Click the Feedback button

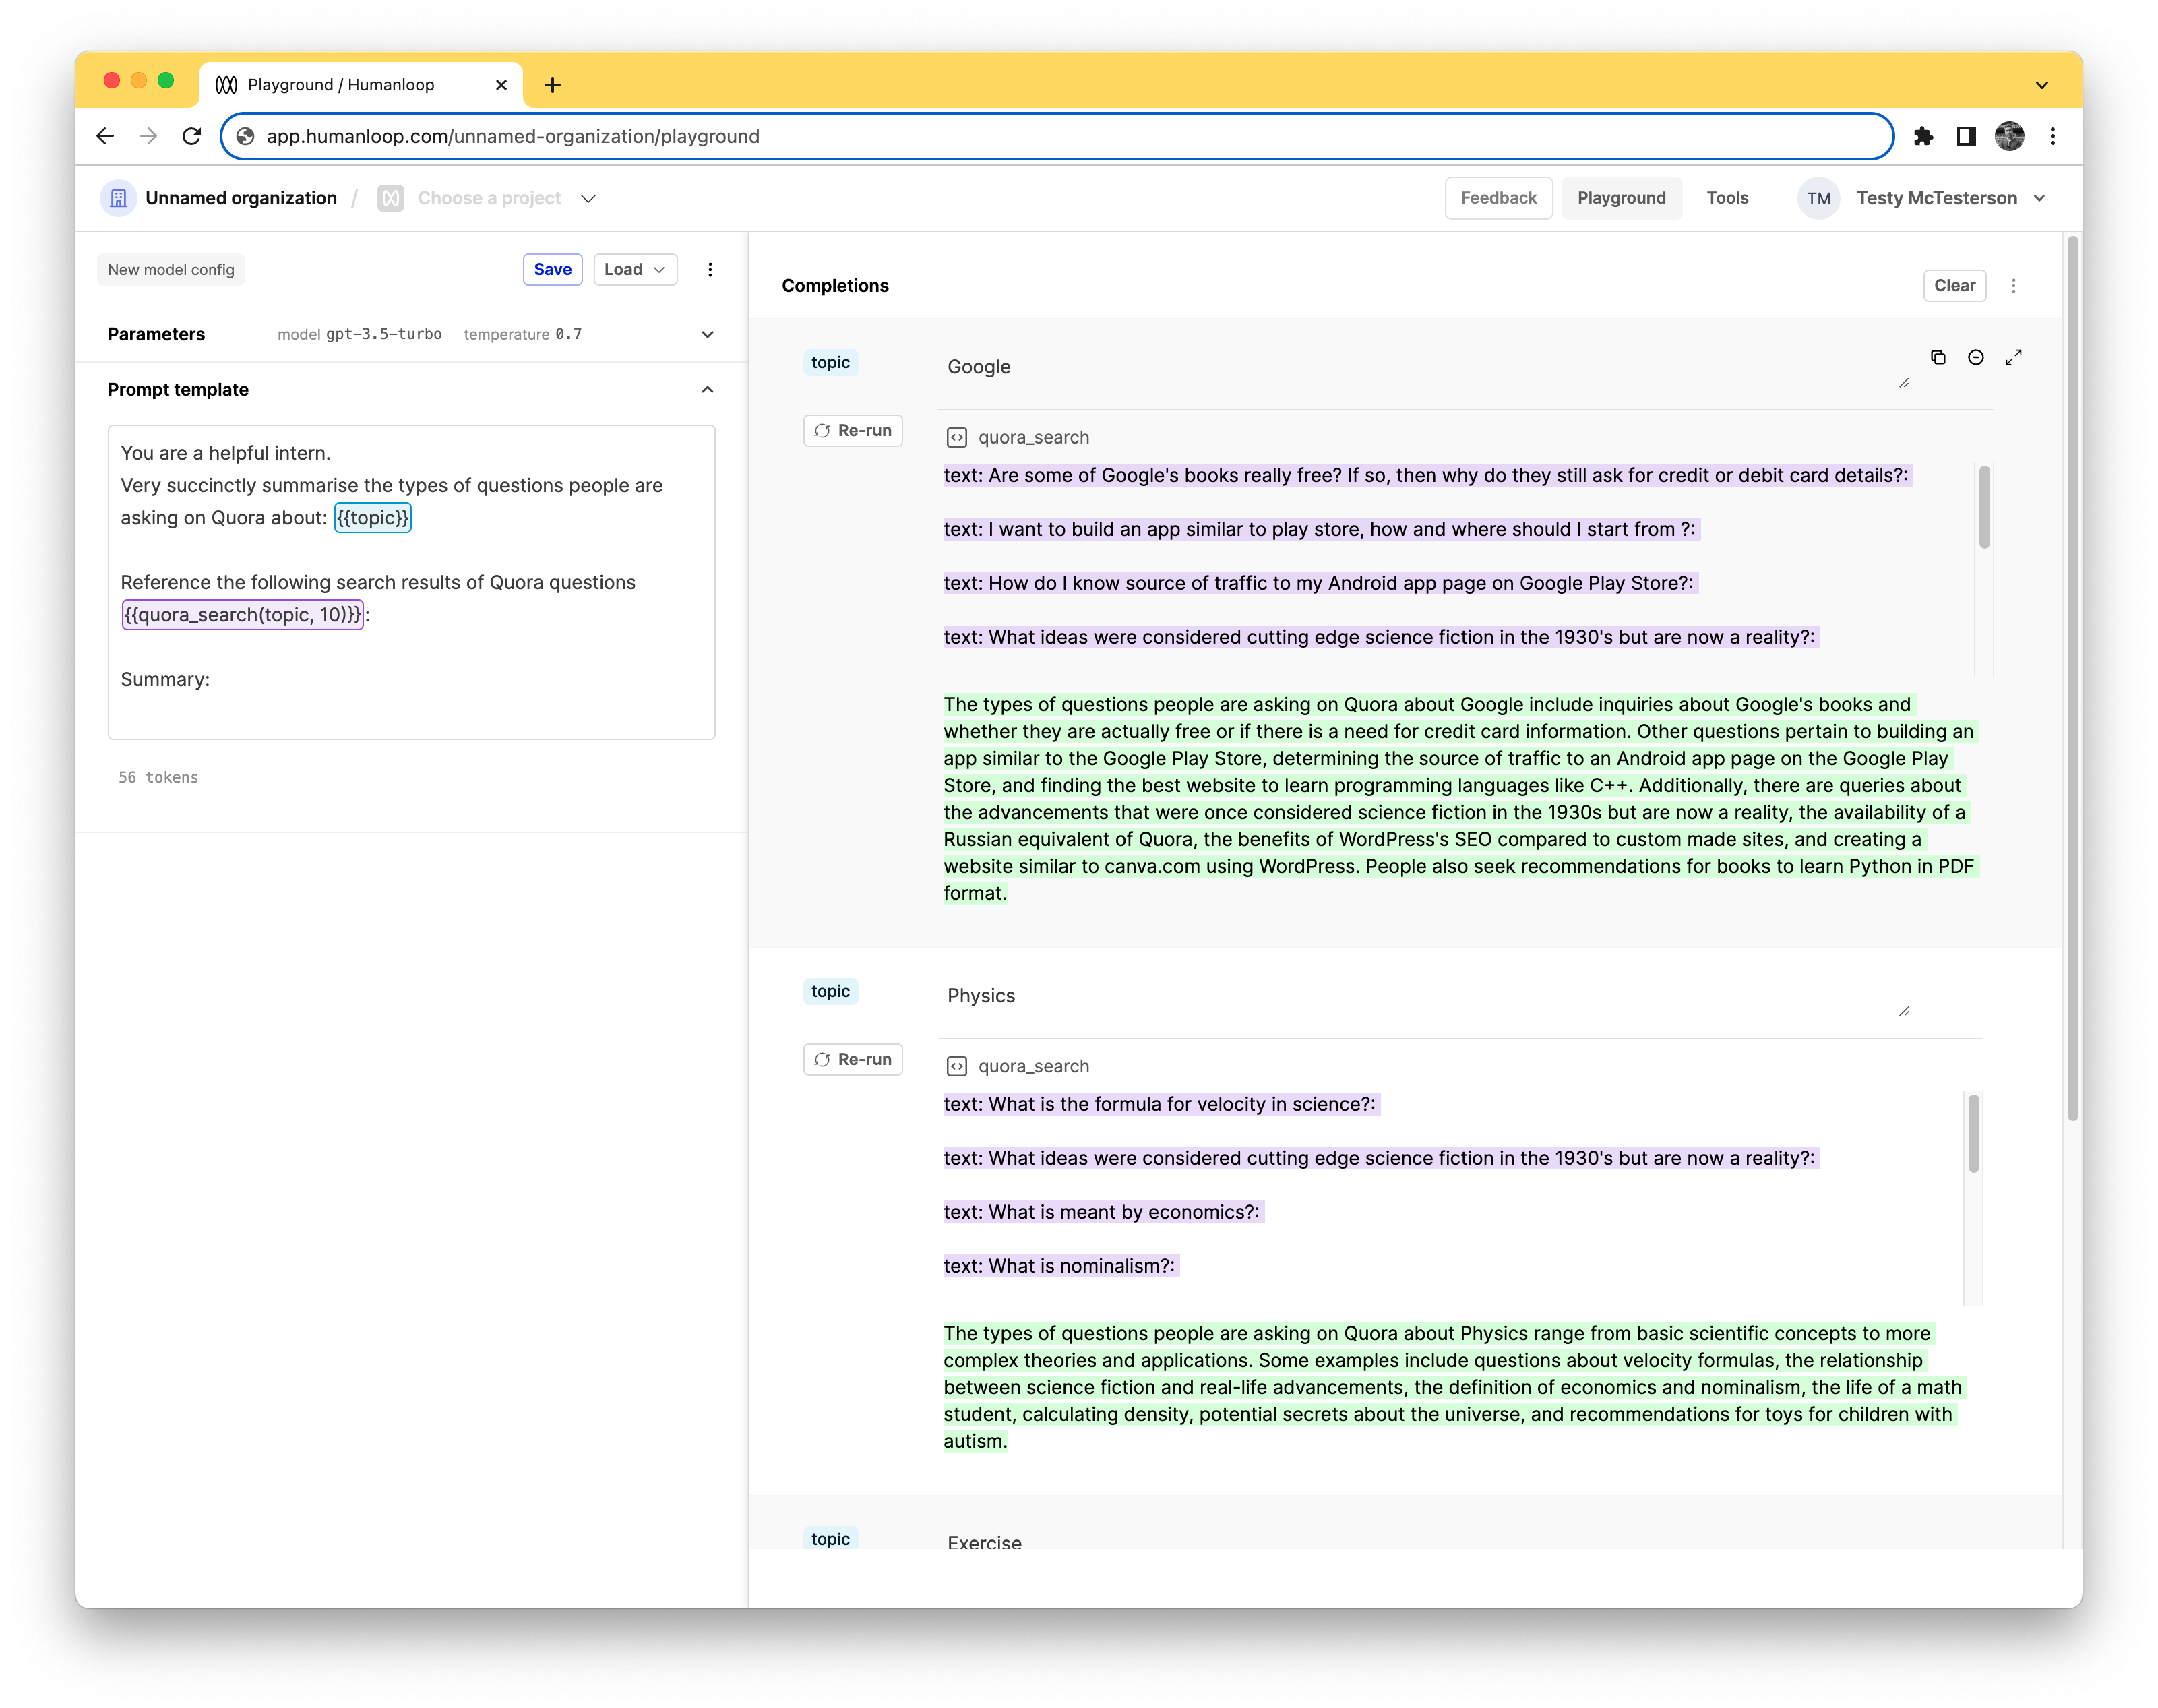[1498, 198]
